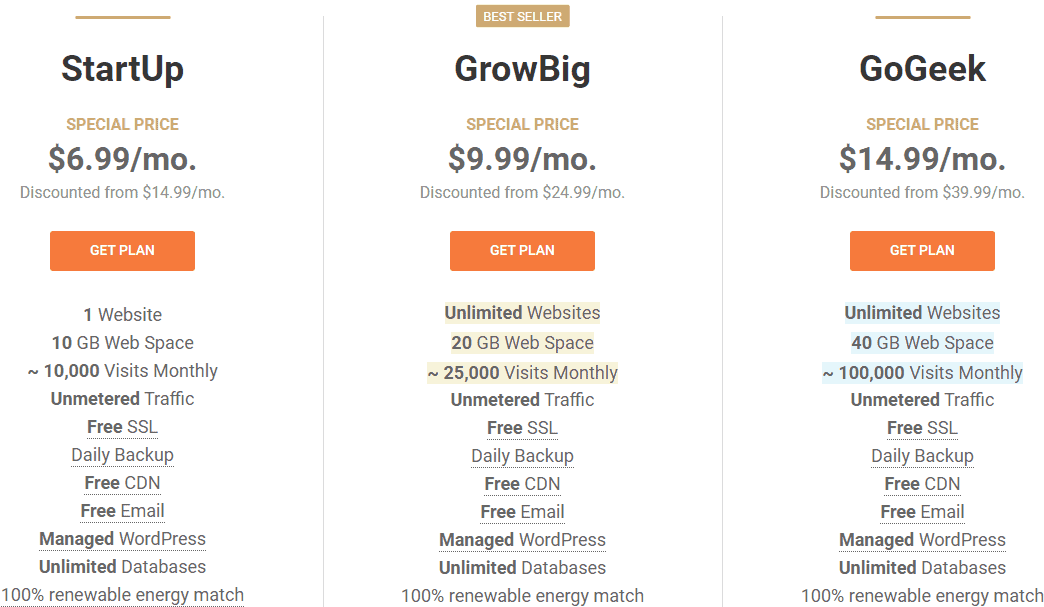Open 10,000 Visits Monthly info in StartUp
Image resolution: width=1044 pixels, height=607 pixels.
[x=122, y=371]
